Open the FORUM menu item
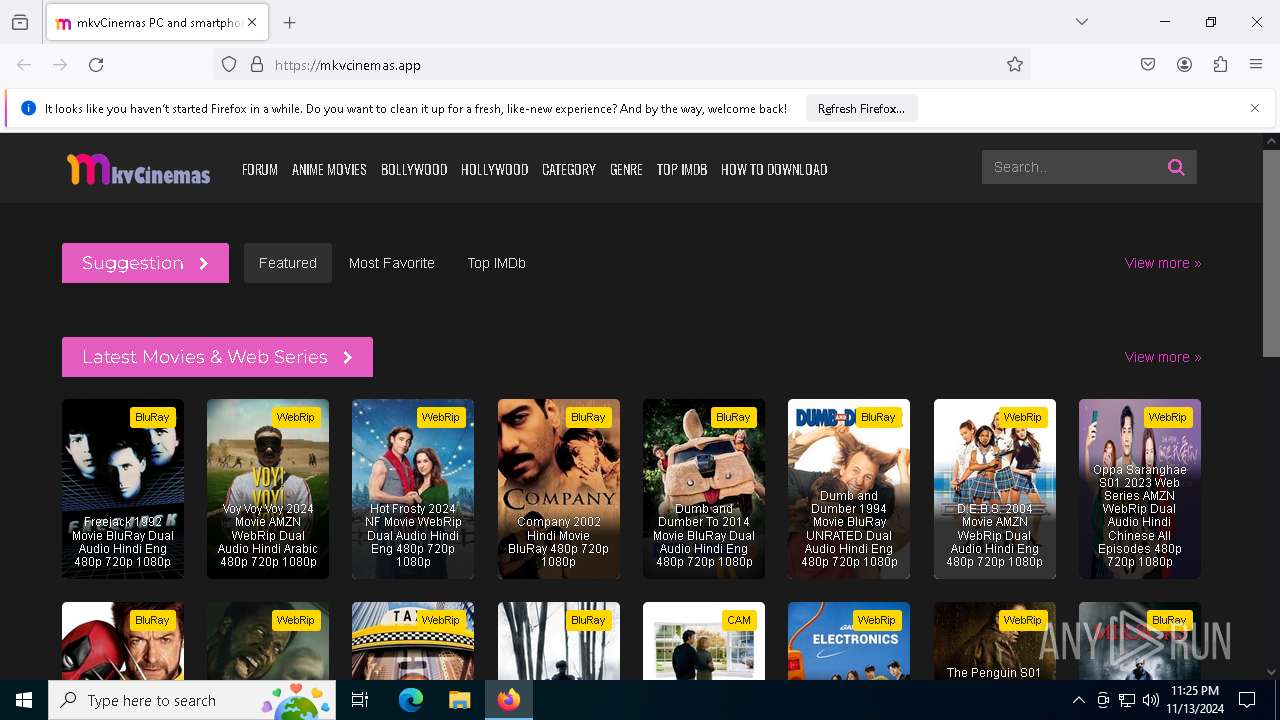 [260, 170]
